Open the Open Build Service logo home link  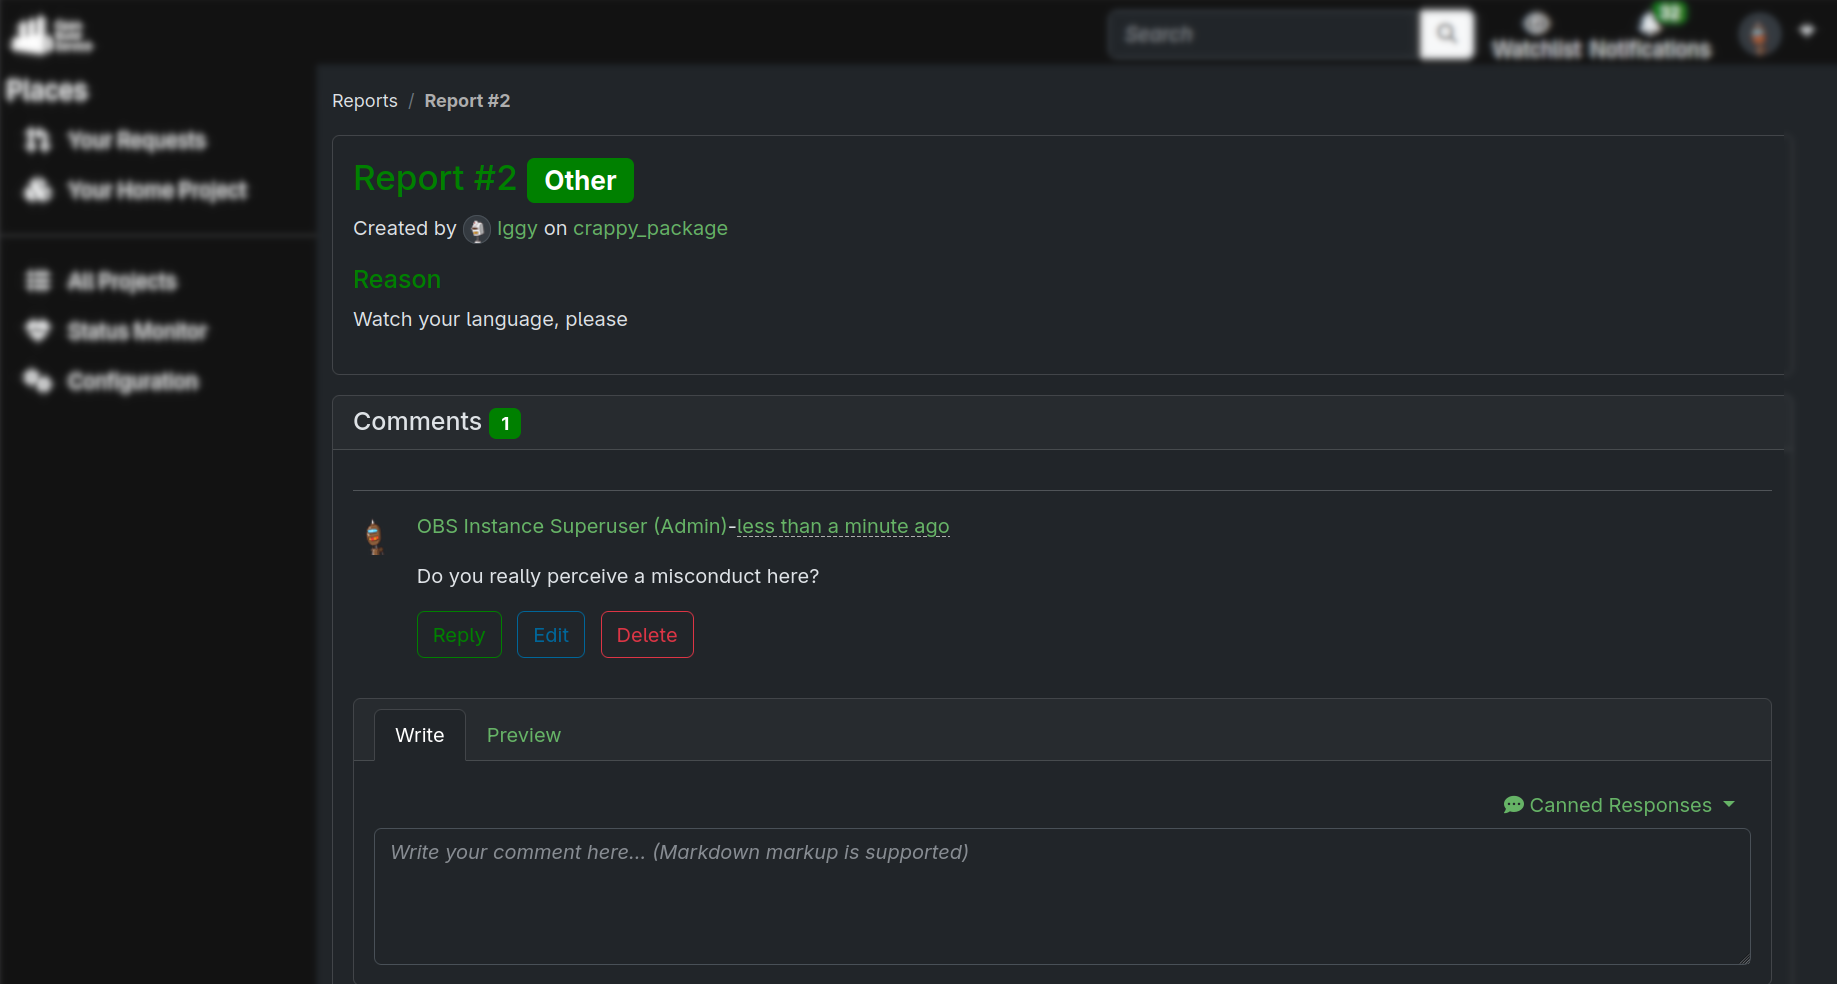click(x=51, y=35)
